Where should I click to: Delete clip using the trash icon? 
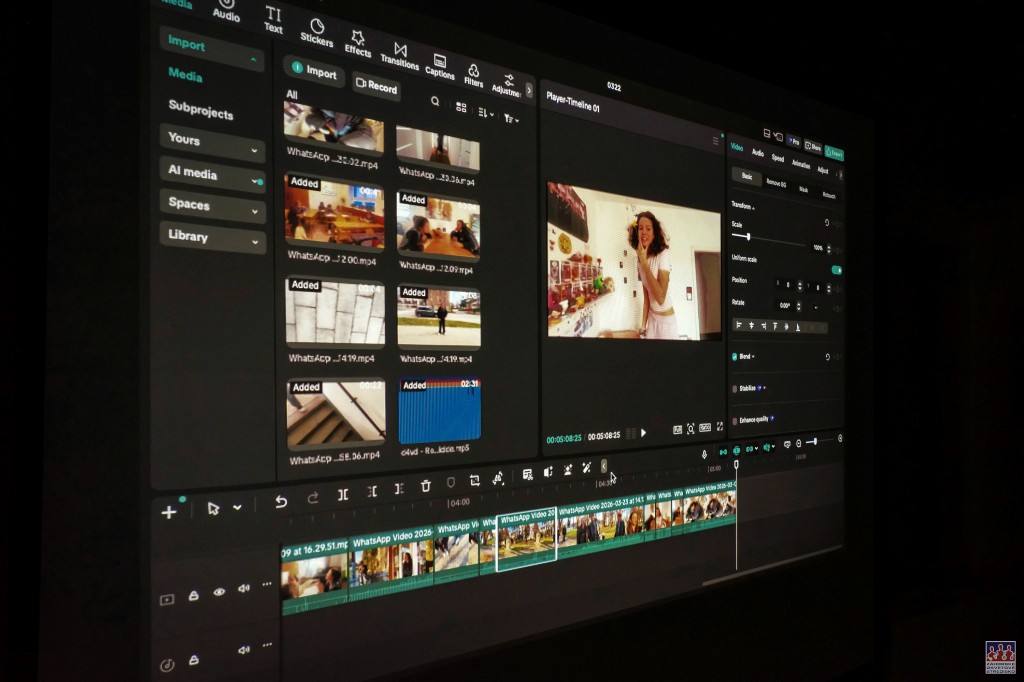pos(426,486)
